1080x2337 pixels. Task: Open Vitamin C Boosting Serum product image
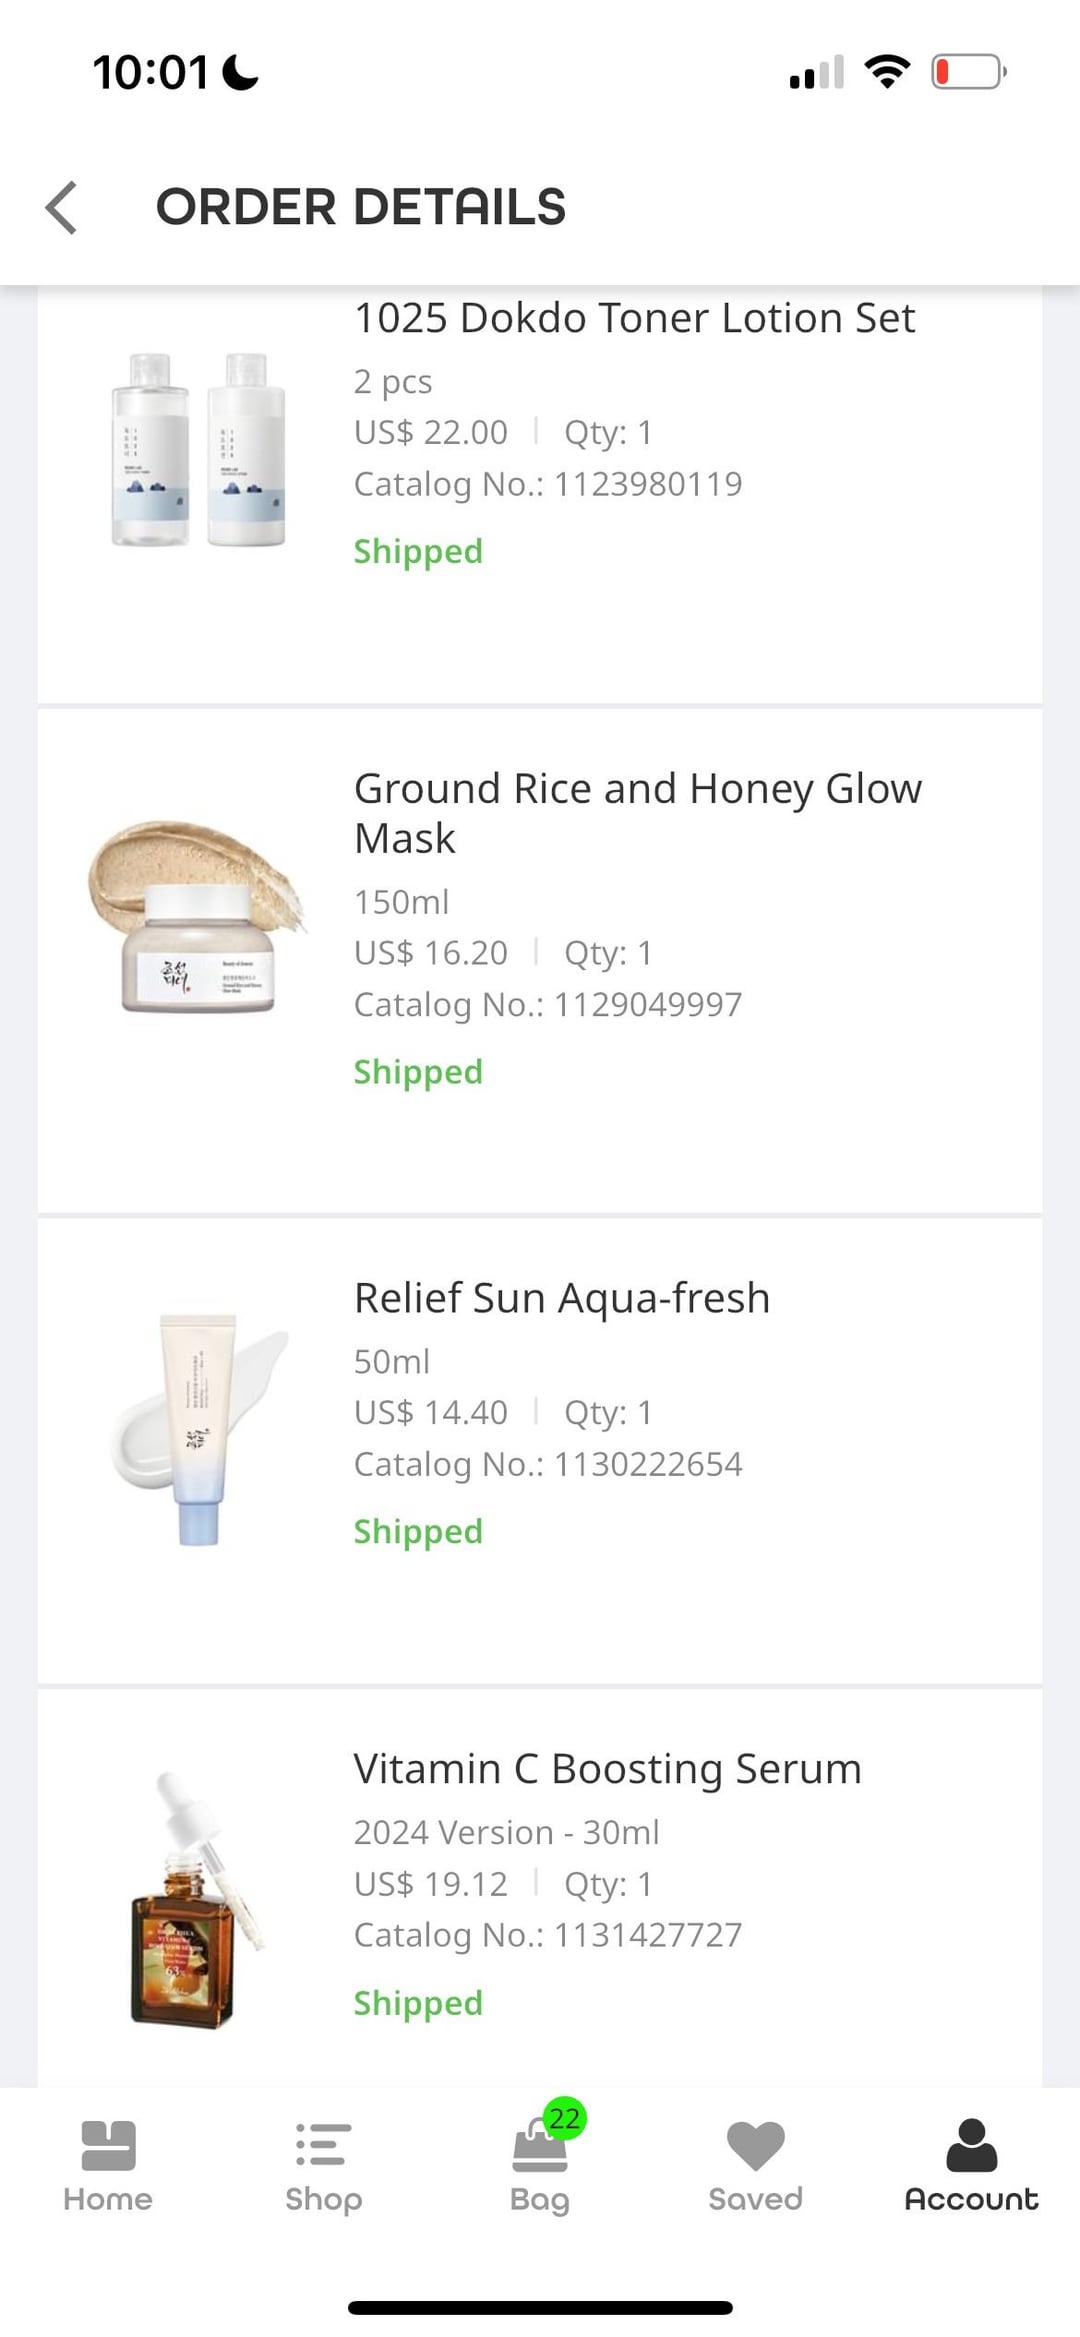[198, 1900]
